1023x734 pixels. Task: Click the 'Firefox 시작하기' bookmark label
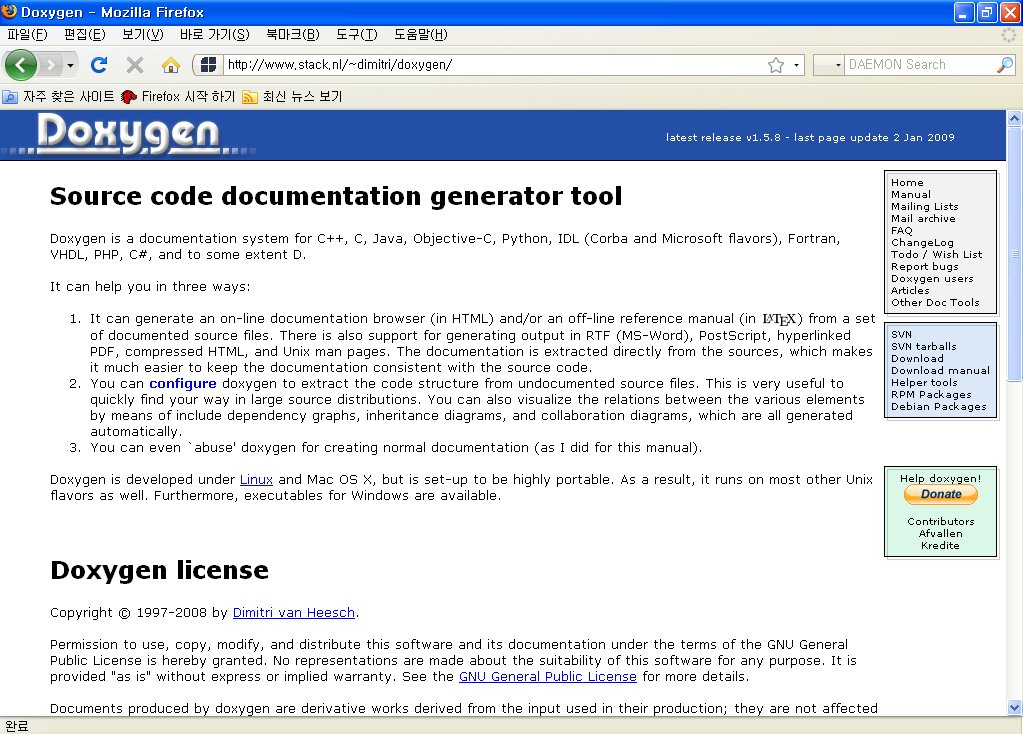click(x=188, y=97)
